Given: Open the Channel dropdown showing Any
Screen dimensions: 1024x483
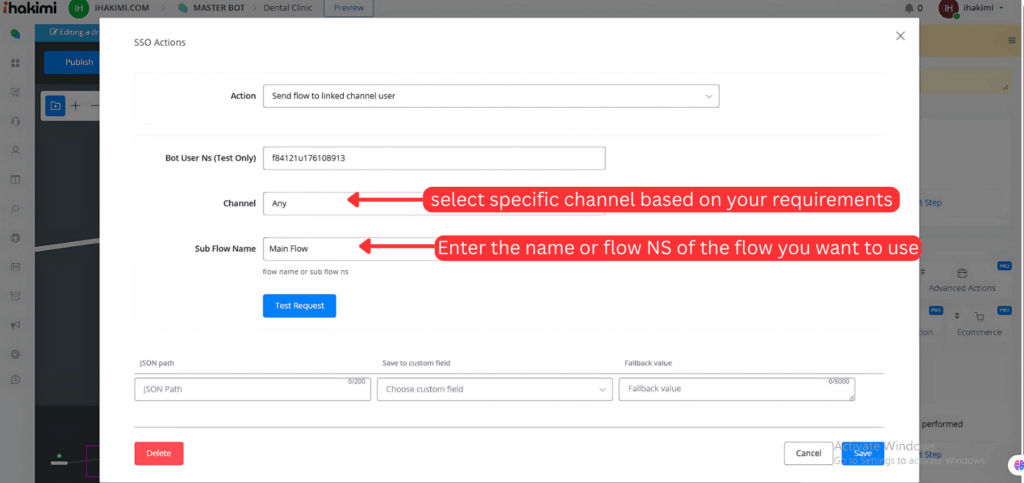Looking at the screenshot, I should click(305, 203).
